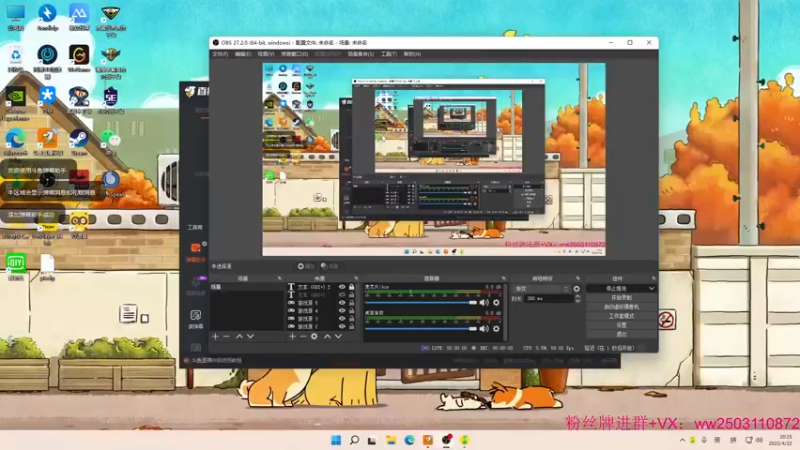The height and width of the screenshot is (450, 800).
Task: Open the 文件(F) menu
Action: [x=220, y=54]
